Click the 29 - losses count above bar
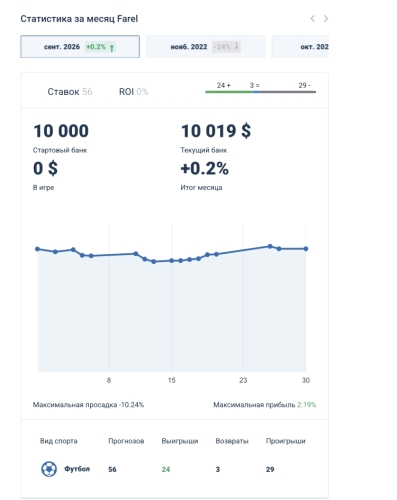Screen dimensions: 397x500 tap(304, 85)
